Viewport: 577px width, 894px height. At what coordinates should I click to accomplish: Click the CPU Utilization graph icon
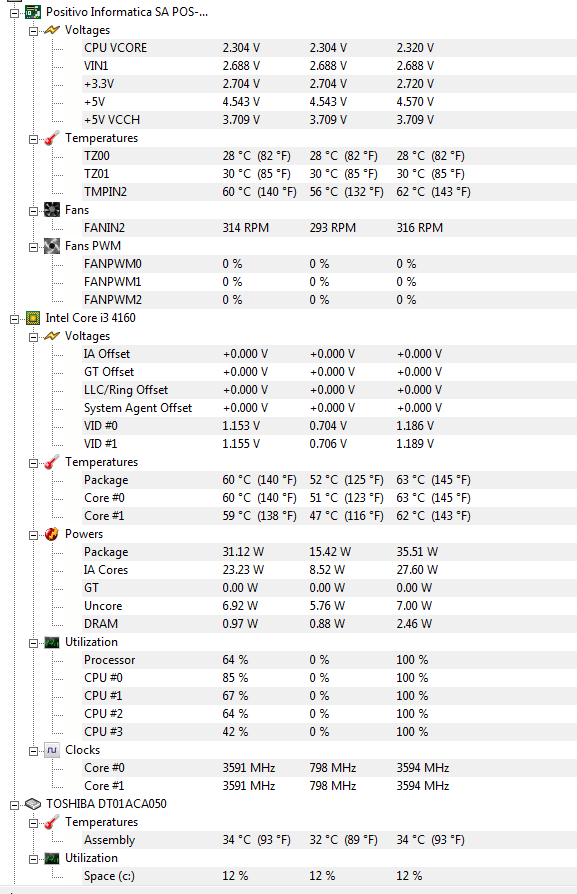point(52,642)
